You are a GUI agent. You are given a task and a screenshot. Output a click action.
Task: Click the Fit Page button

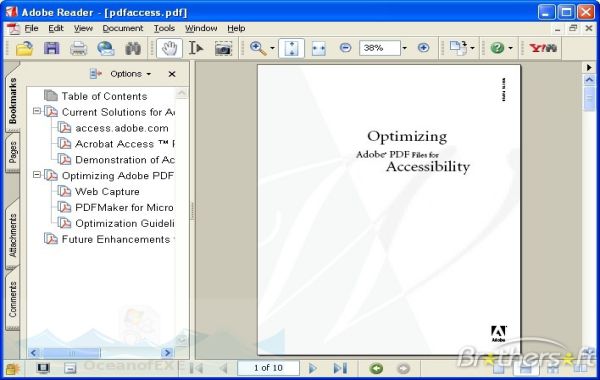coord(292,48)
